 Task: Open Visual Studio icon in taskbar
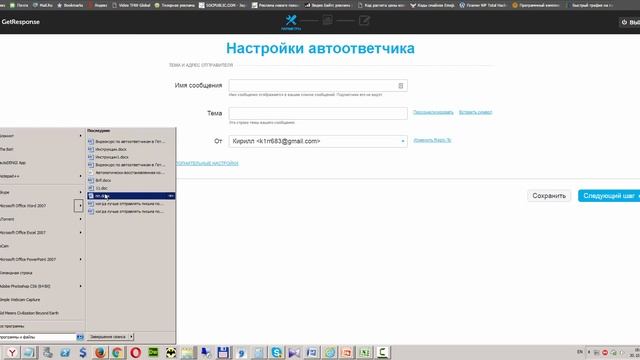coord(294,352)
